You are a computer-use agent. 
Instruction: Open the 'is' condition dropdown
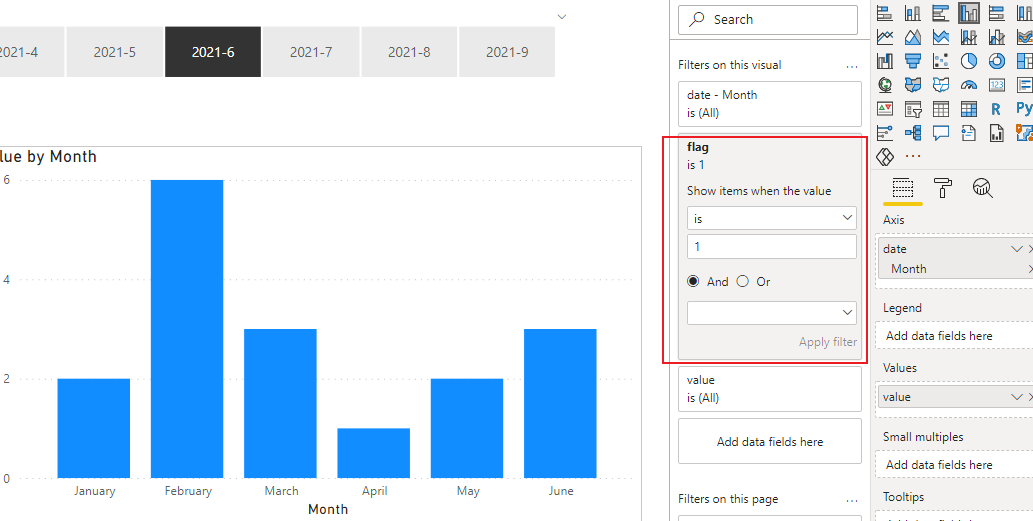point(771,218)
